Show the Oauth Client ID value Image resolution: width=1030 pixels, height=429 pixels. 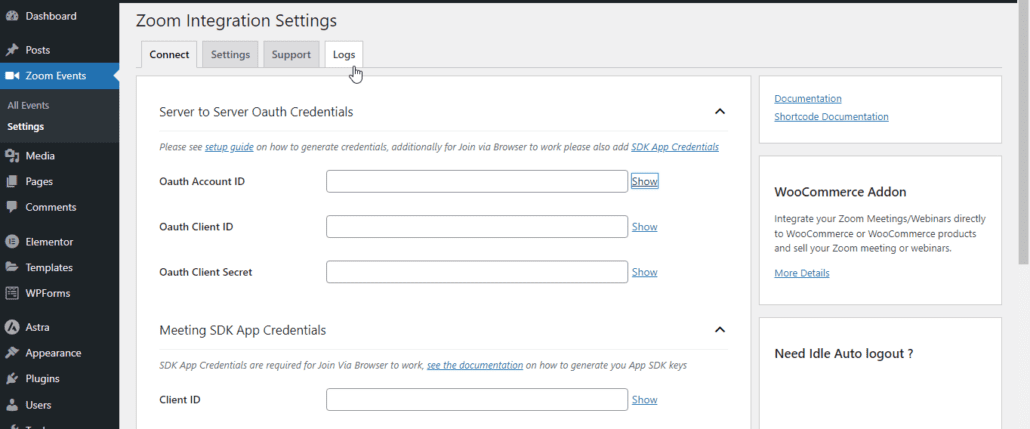point(644,227)
